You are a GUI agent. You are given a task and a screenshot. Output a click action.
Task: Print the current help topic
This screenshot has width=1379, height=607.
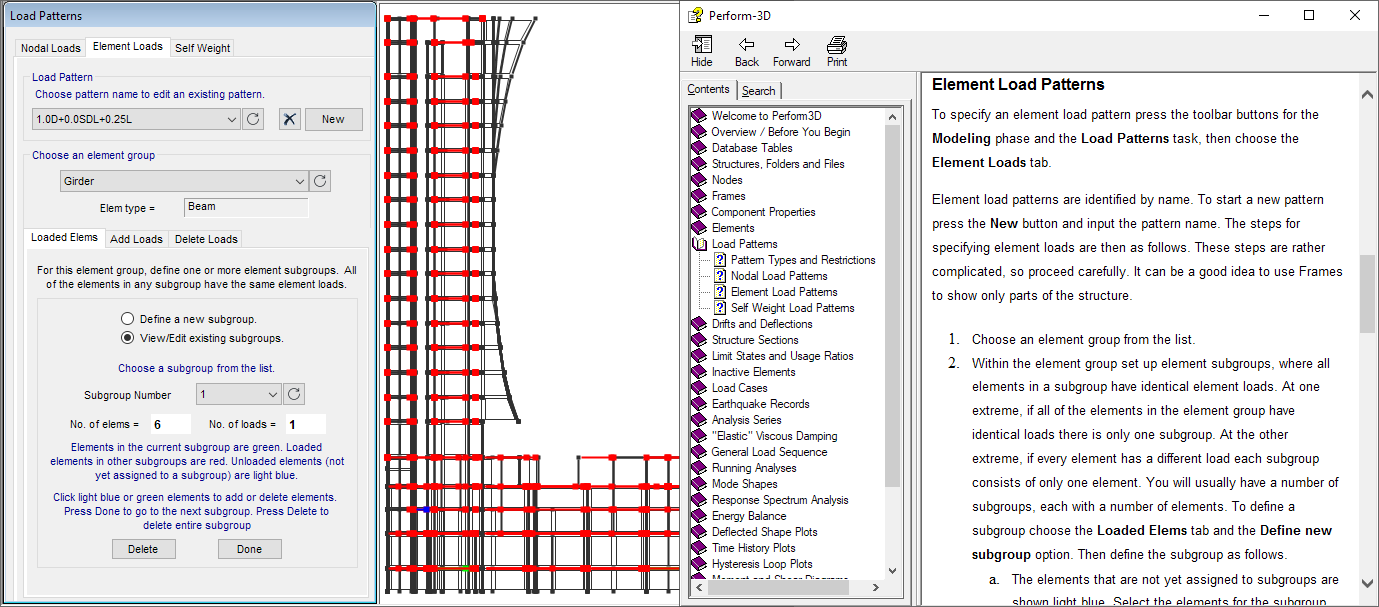point(837,51)
